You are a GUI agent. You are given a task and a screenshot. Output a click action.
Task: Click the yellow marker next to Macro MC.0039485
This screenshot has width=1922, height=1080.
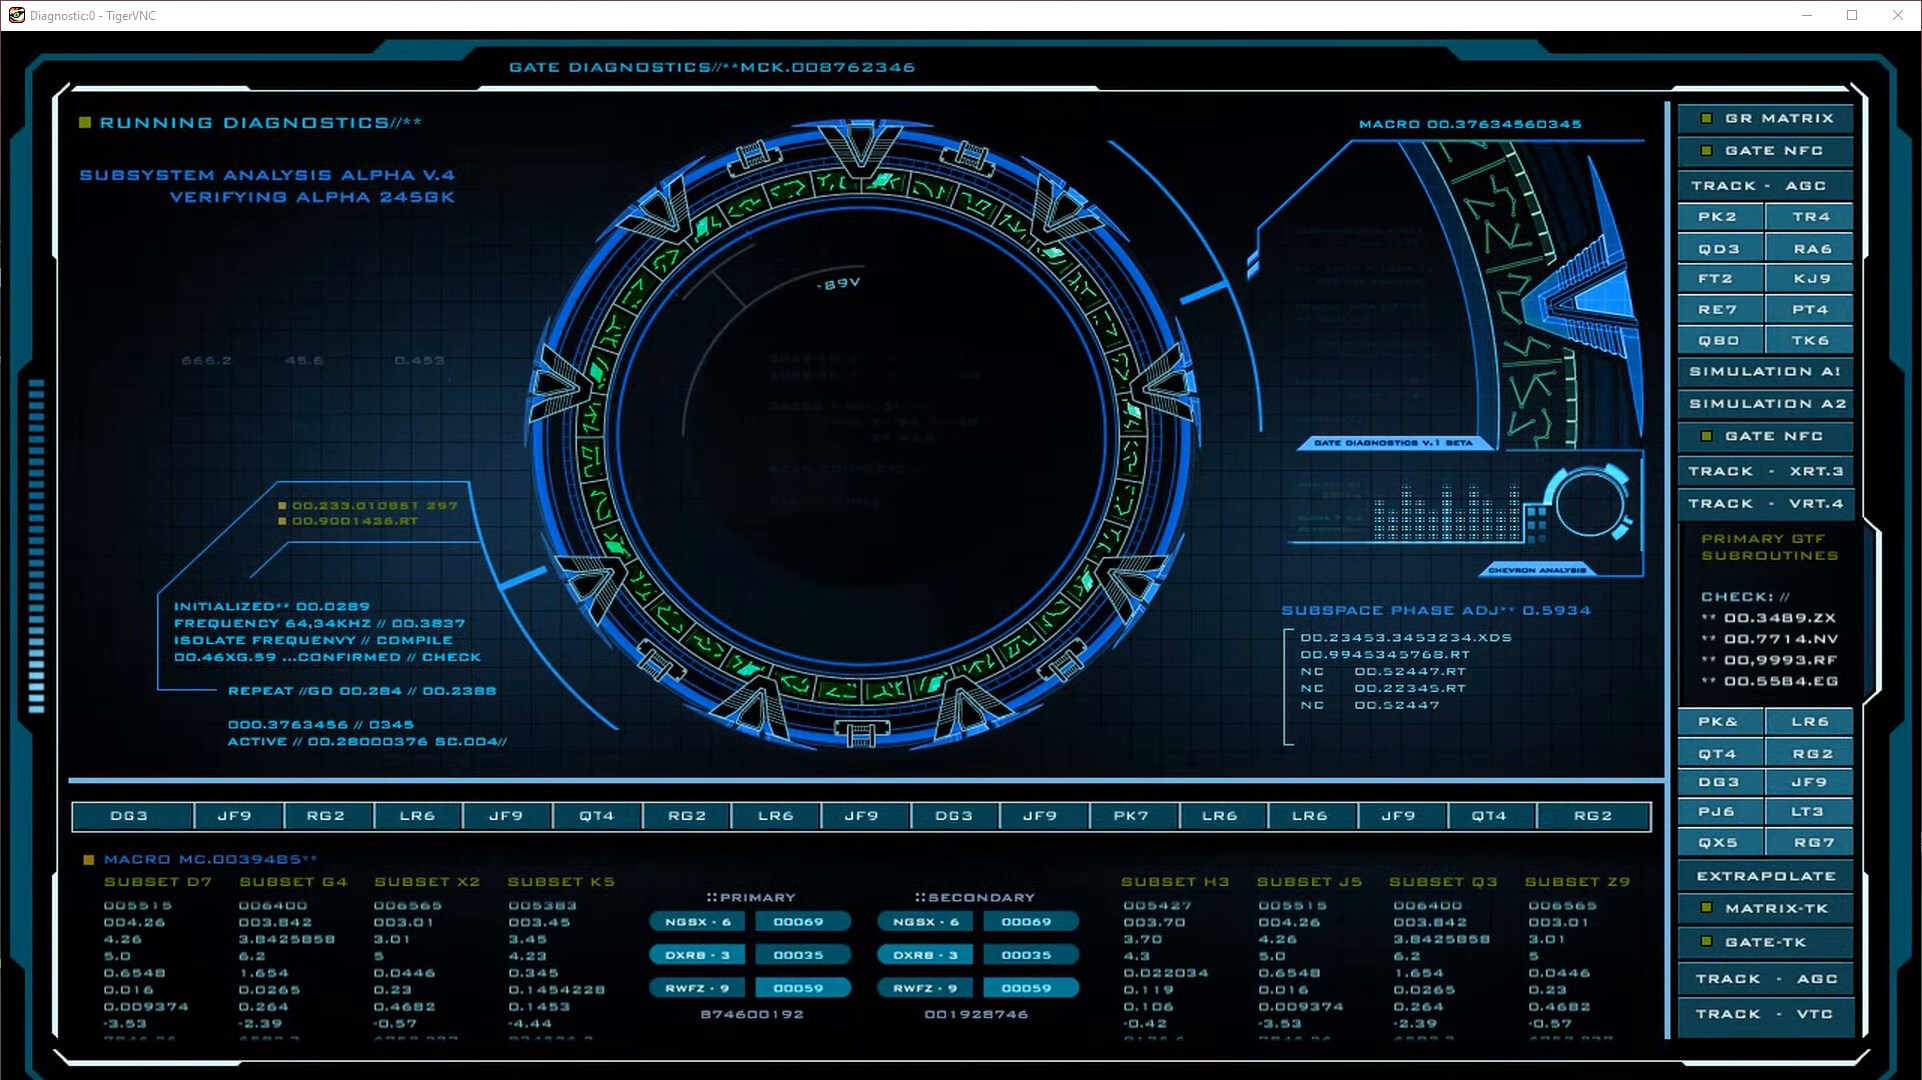pos(89,859)
